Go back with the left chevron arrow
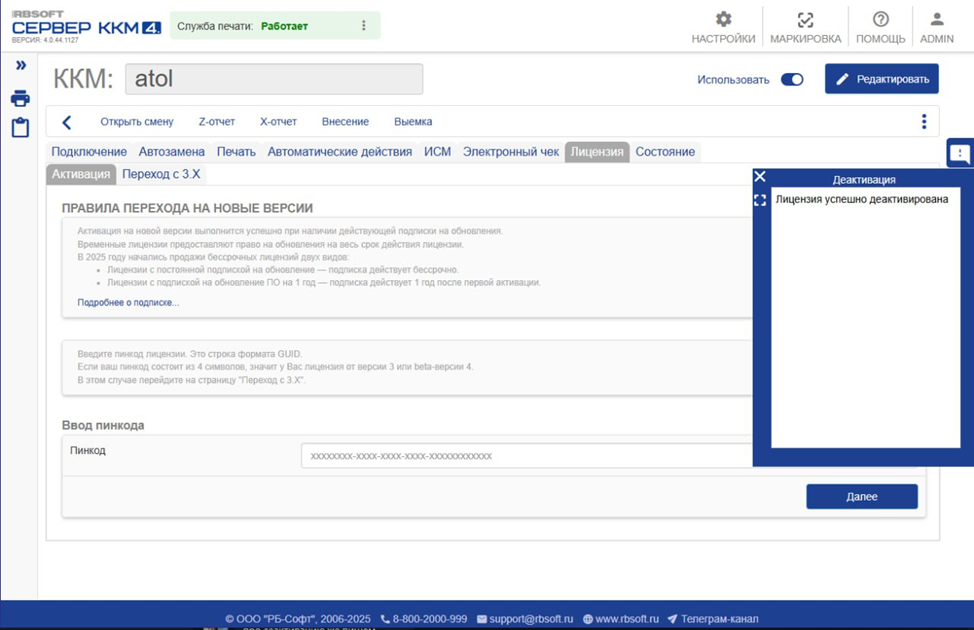 [x=67, y=122]
